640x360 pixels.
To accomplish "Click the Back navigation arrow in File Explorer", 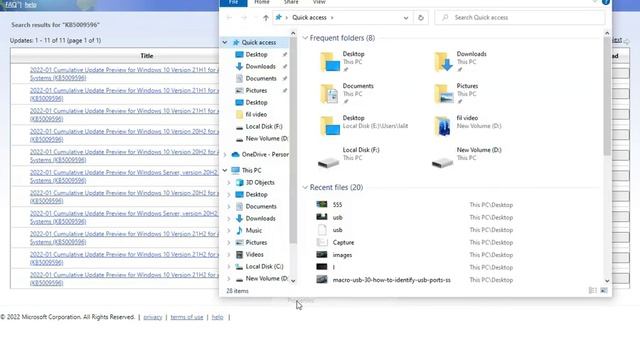I will click(x=229, y=18).
